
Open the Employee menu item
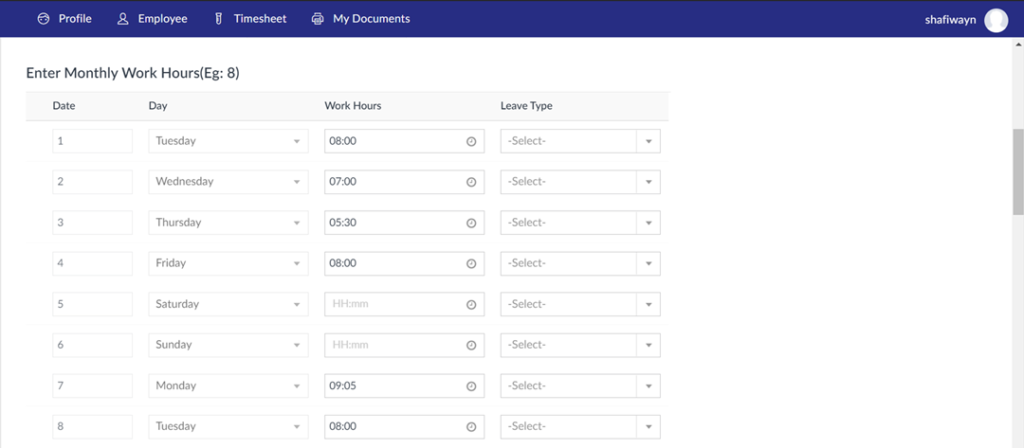[162, 19]
